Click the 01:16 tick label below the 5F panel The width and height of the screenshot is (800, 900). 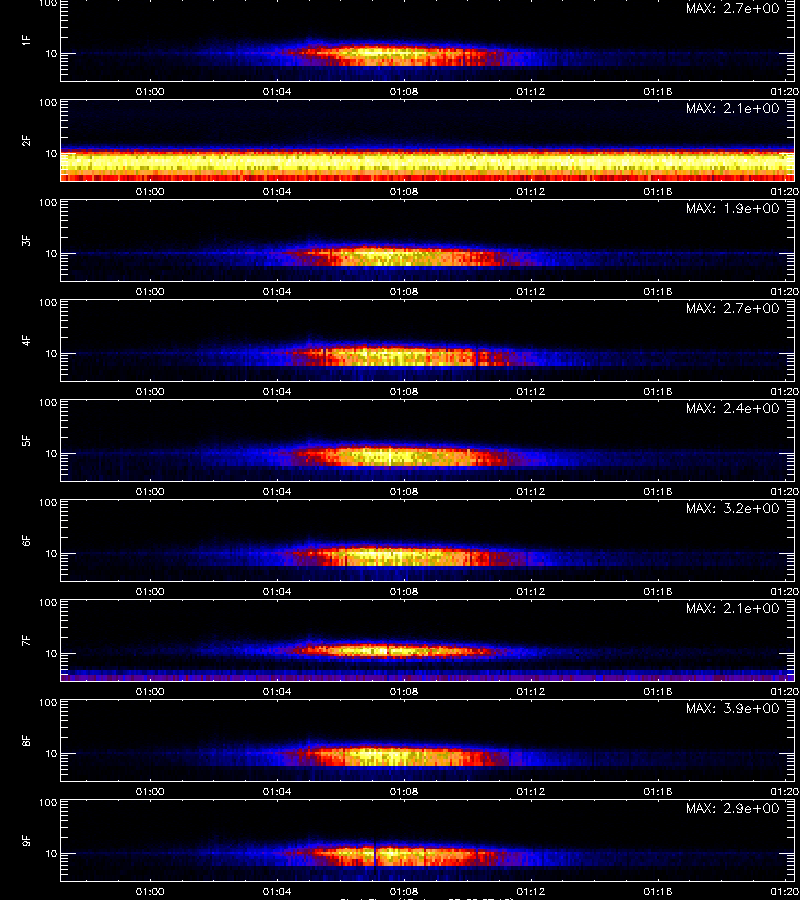pos(658,492)
